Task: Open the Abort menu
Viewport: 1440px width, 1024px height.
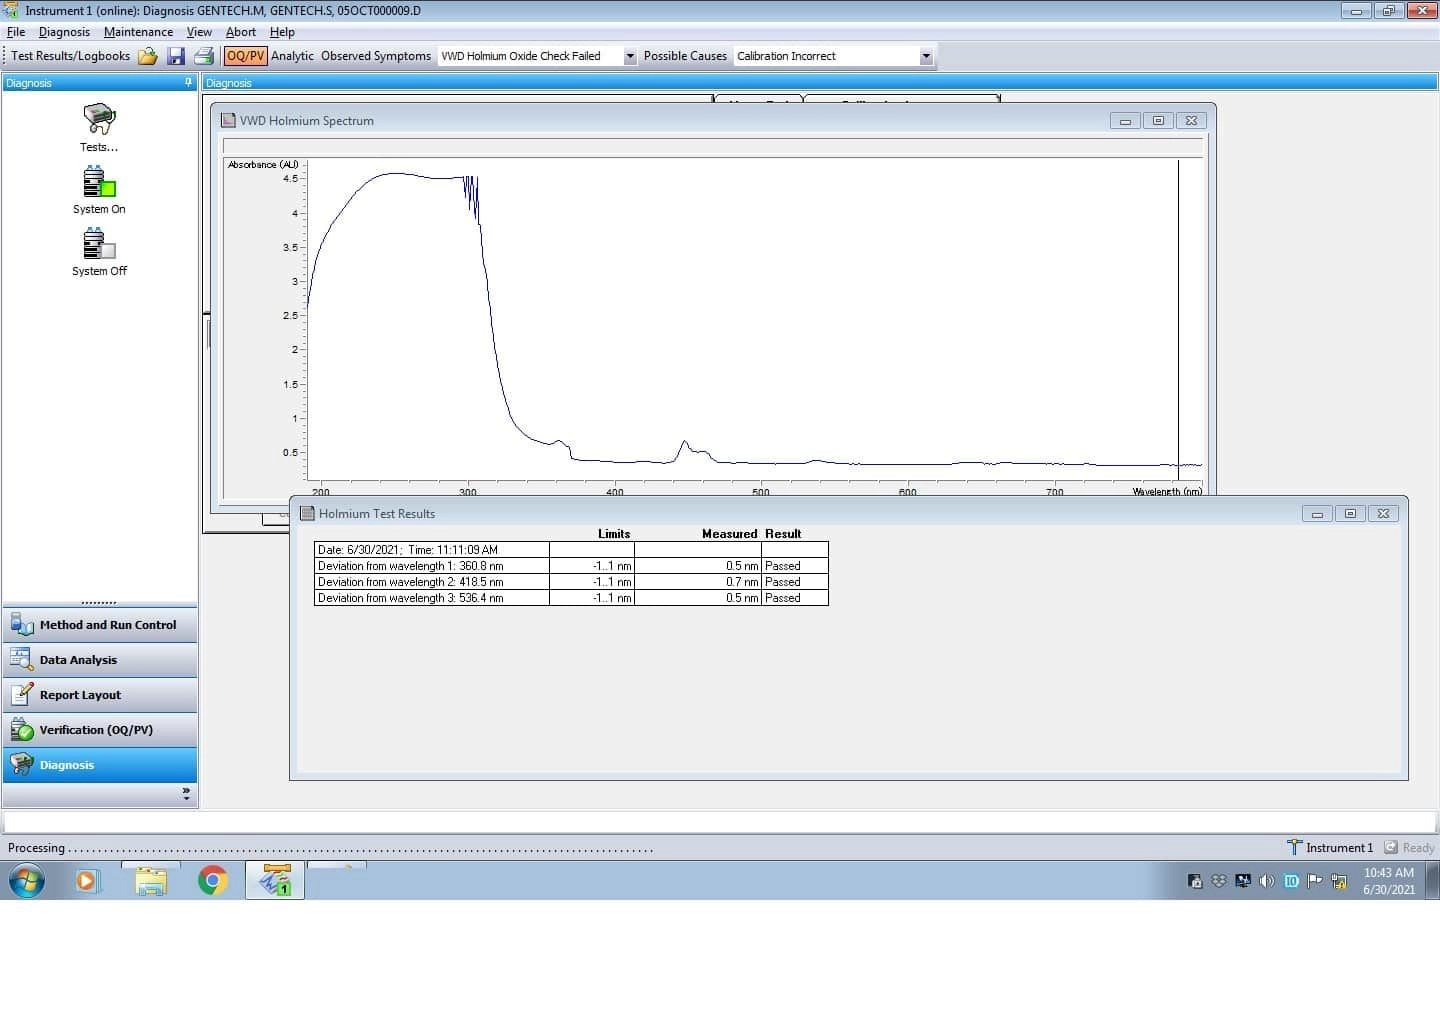Action: click(241, 31)
